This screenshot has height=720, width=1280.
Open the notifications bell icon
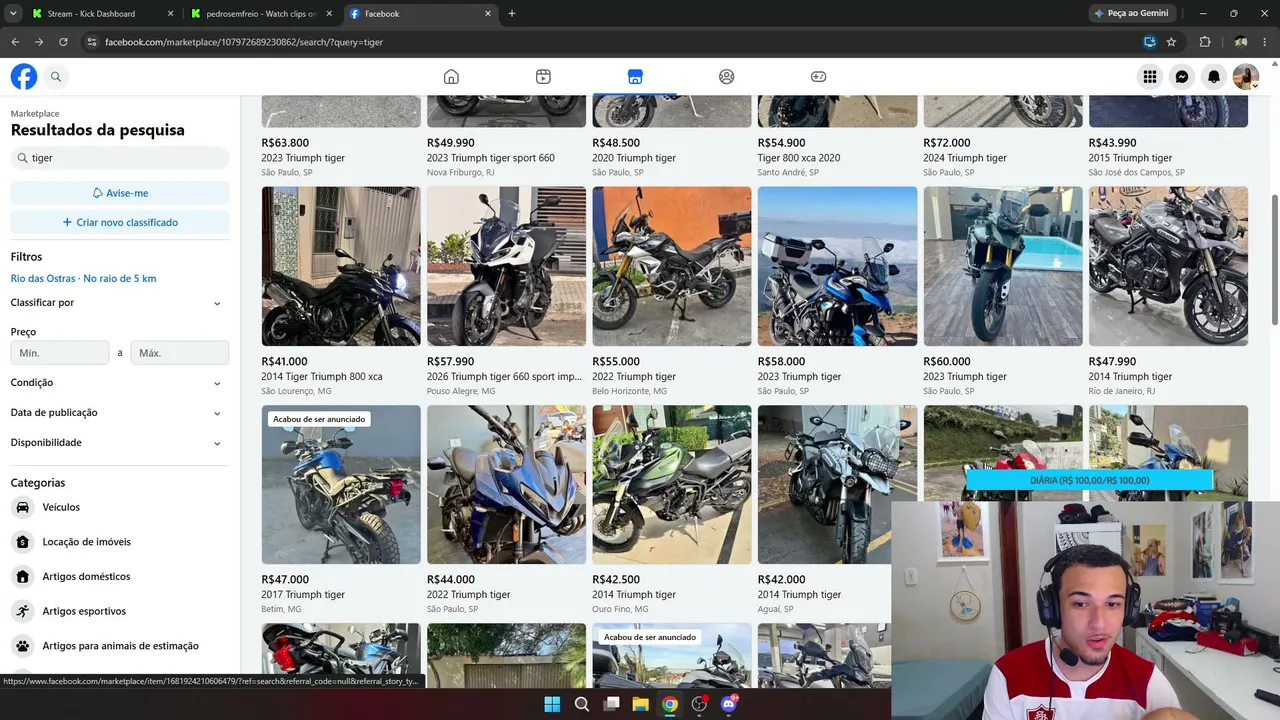click(x=1214, y=77)
